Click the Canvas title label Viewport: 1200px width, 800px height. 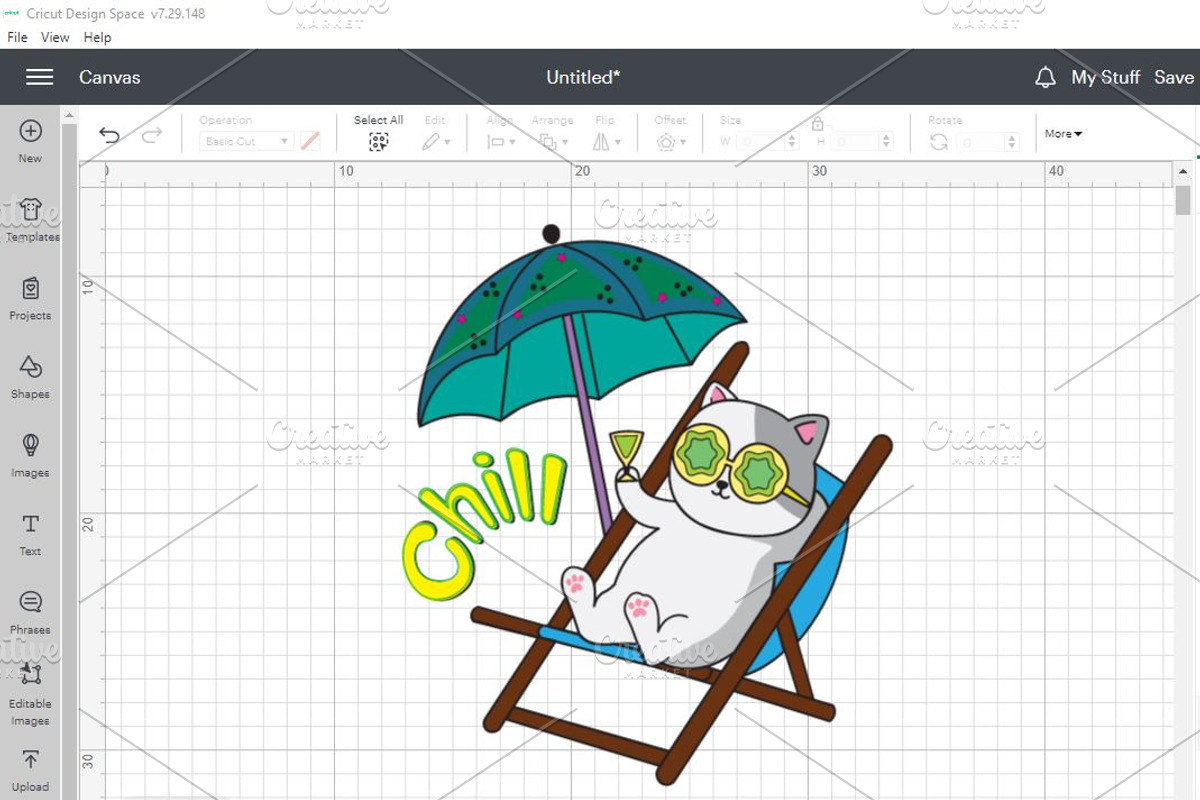pyautogui.click(x=110, y=77)
